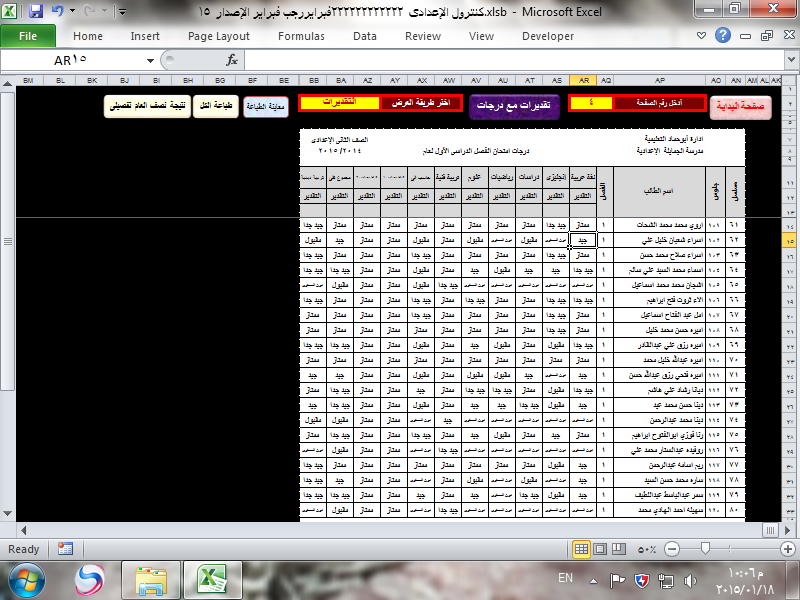Switch to the Formulas ribbon tab
800x600 pixels.
(301, 36)
